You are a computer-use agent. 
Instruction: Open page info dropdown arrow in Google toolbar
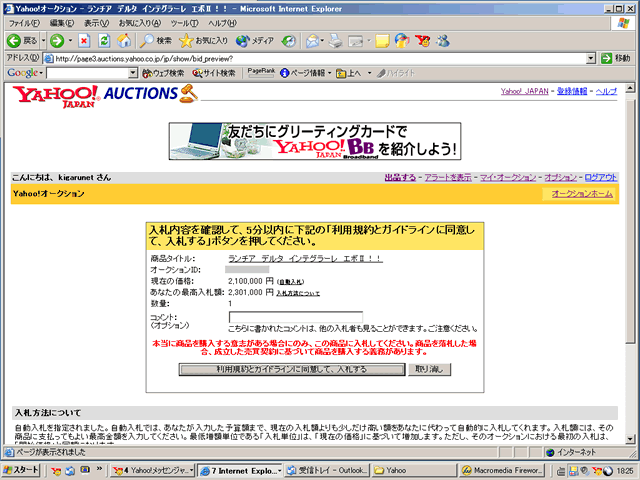pyautogui.click(x=329, y=73)
